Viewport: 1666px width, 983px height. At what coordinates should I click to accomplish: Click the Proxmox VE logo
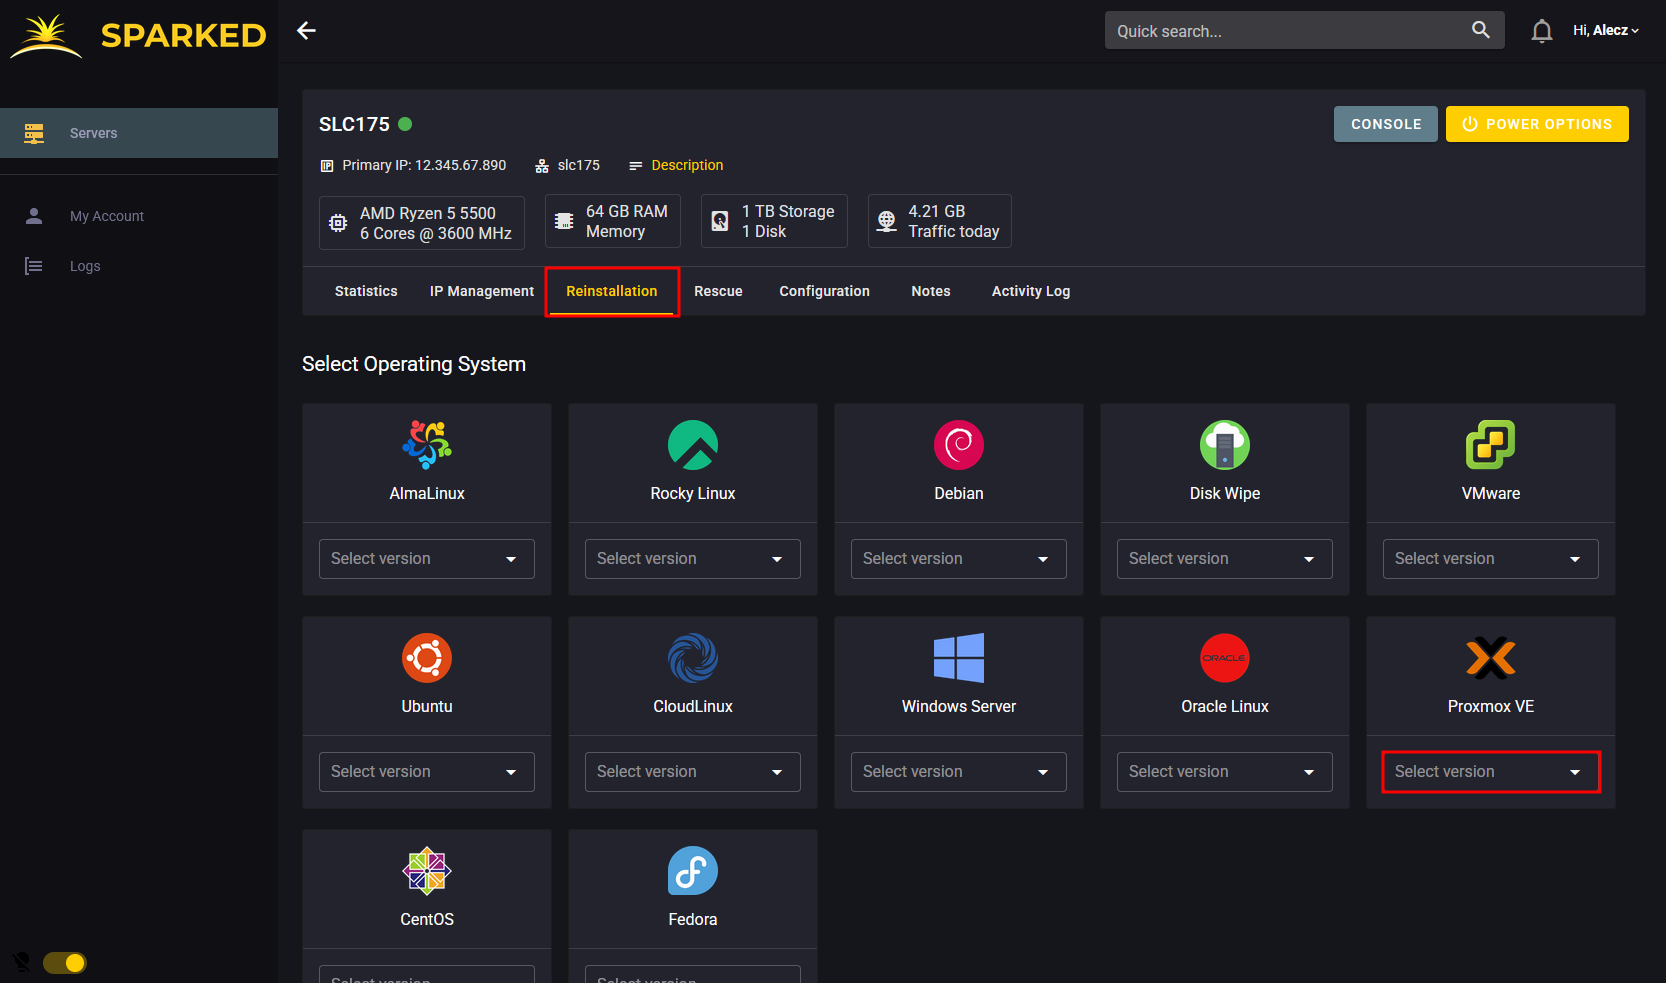pyautogui.click(x=1491, y=658)
